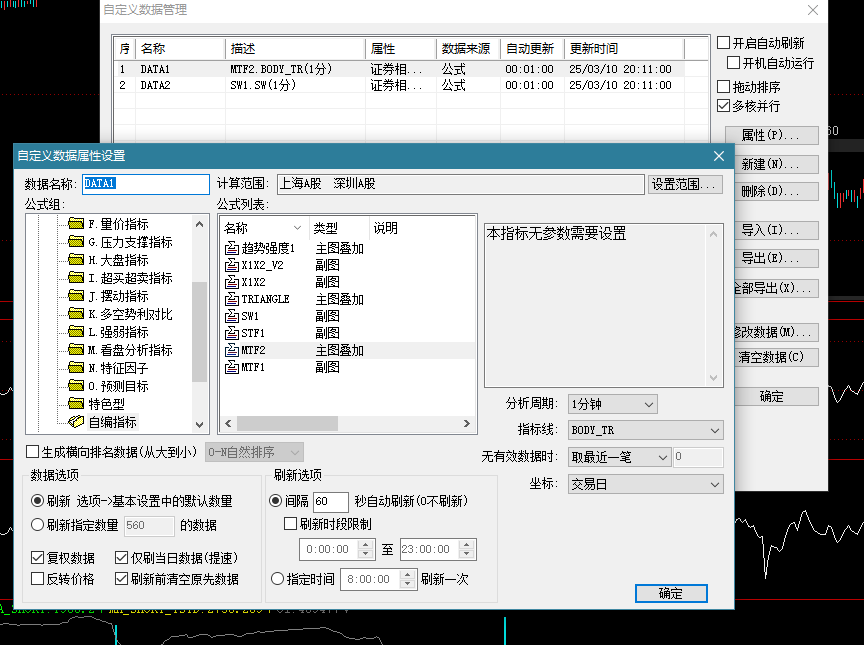Click 清空数据(C) button
This screenshot has width=864, height=645.
click(x=776, y=357)
